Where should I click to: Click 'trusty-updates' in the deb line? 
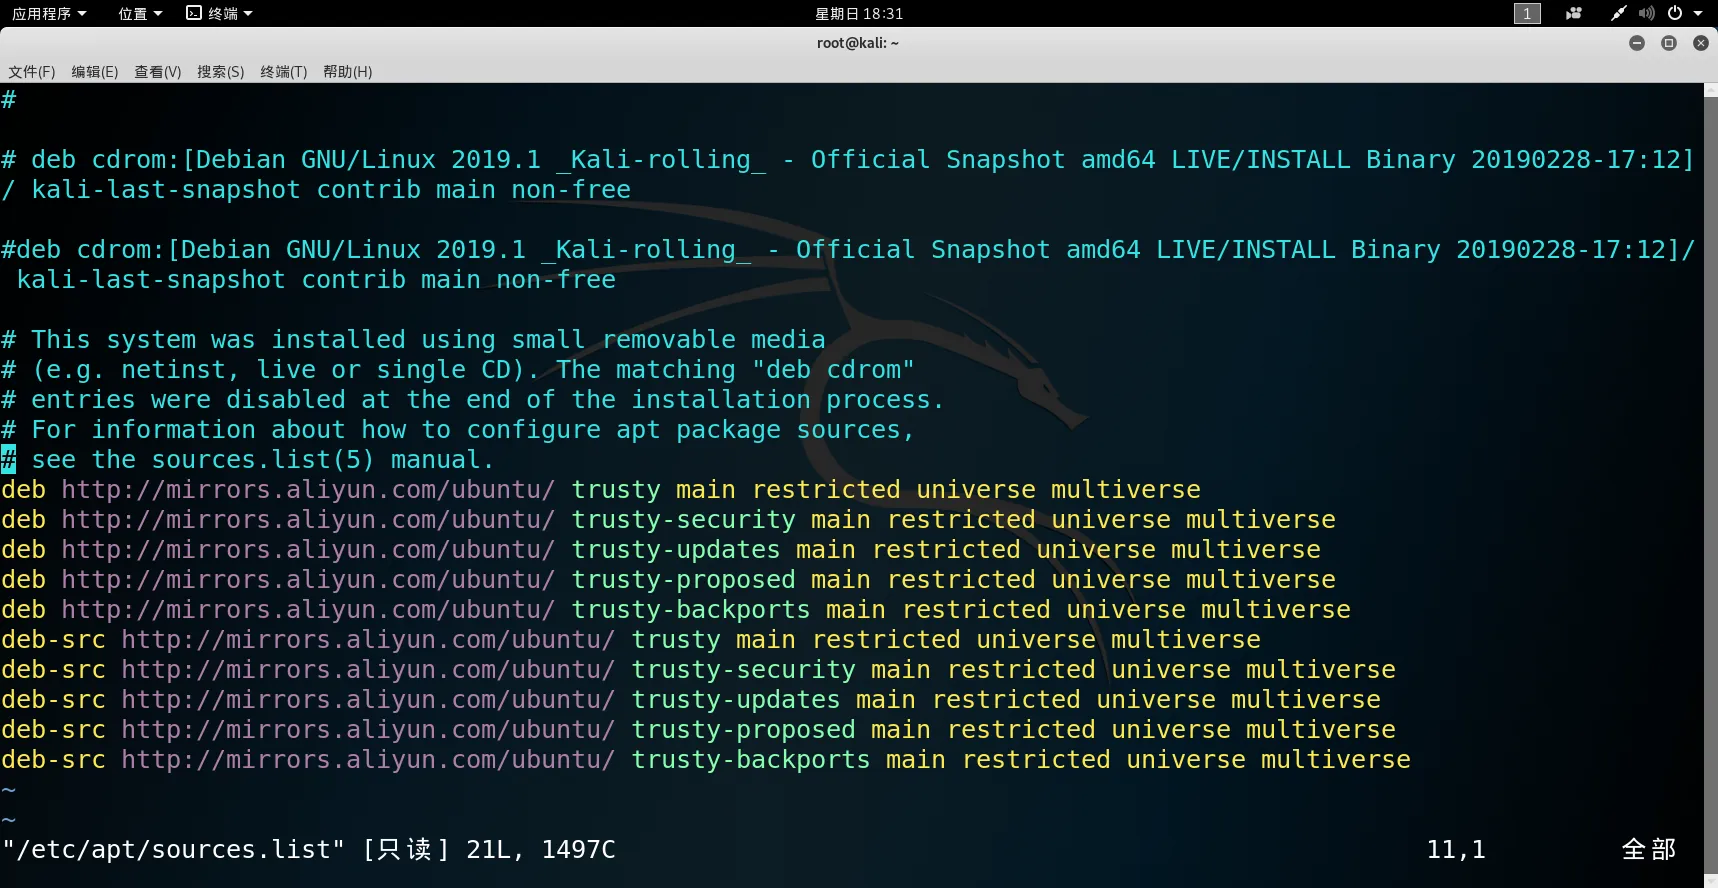point(676,549)
